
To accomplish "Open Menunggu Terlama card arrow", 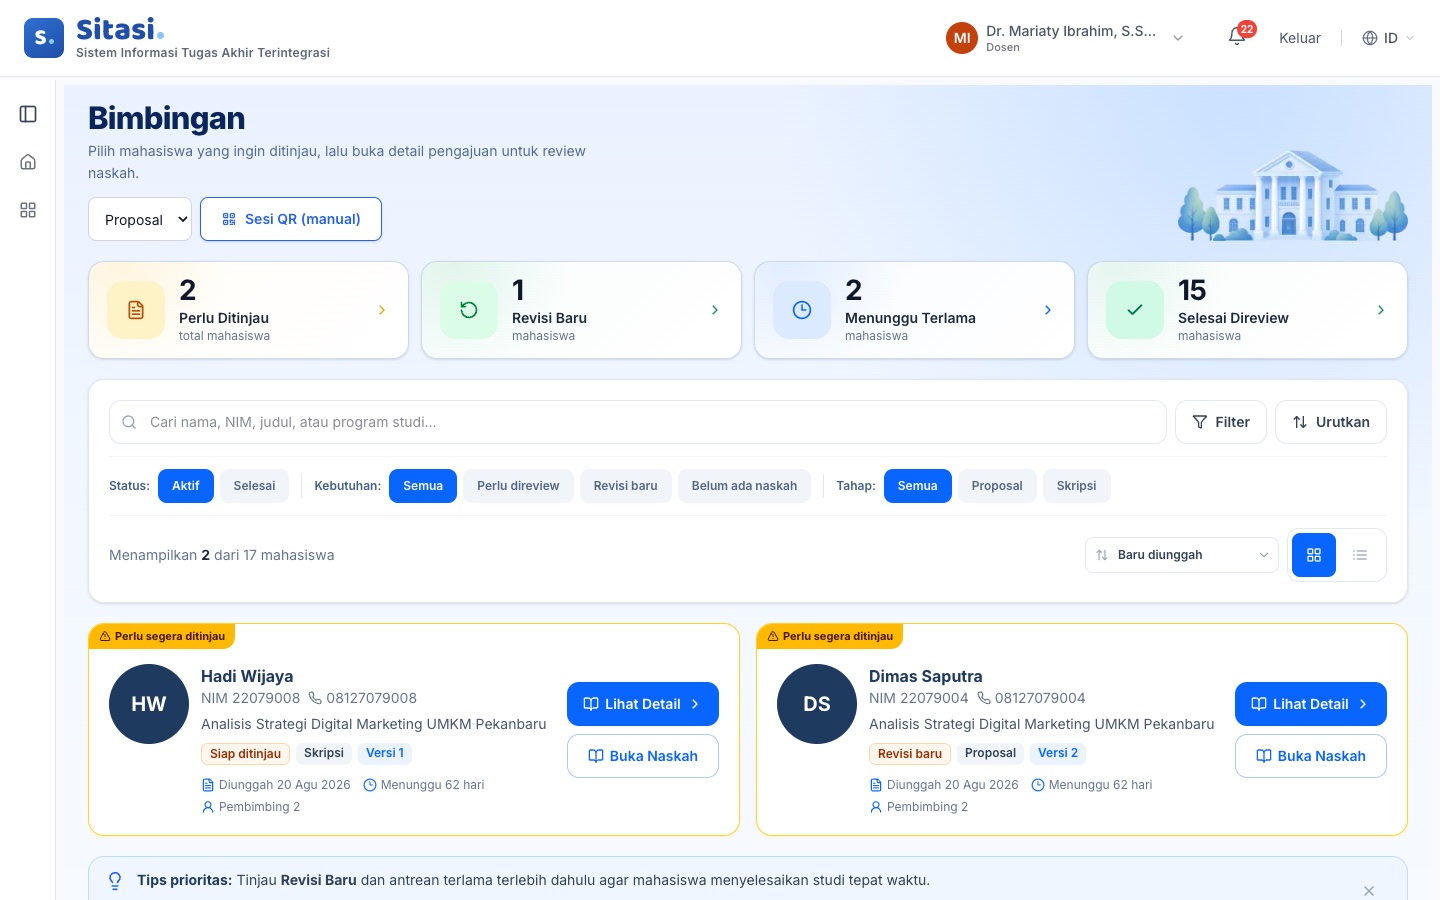I will 1048,310.
